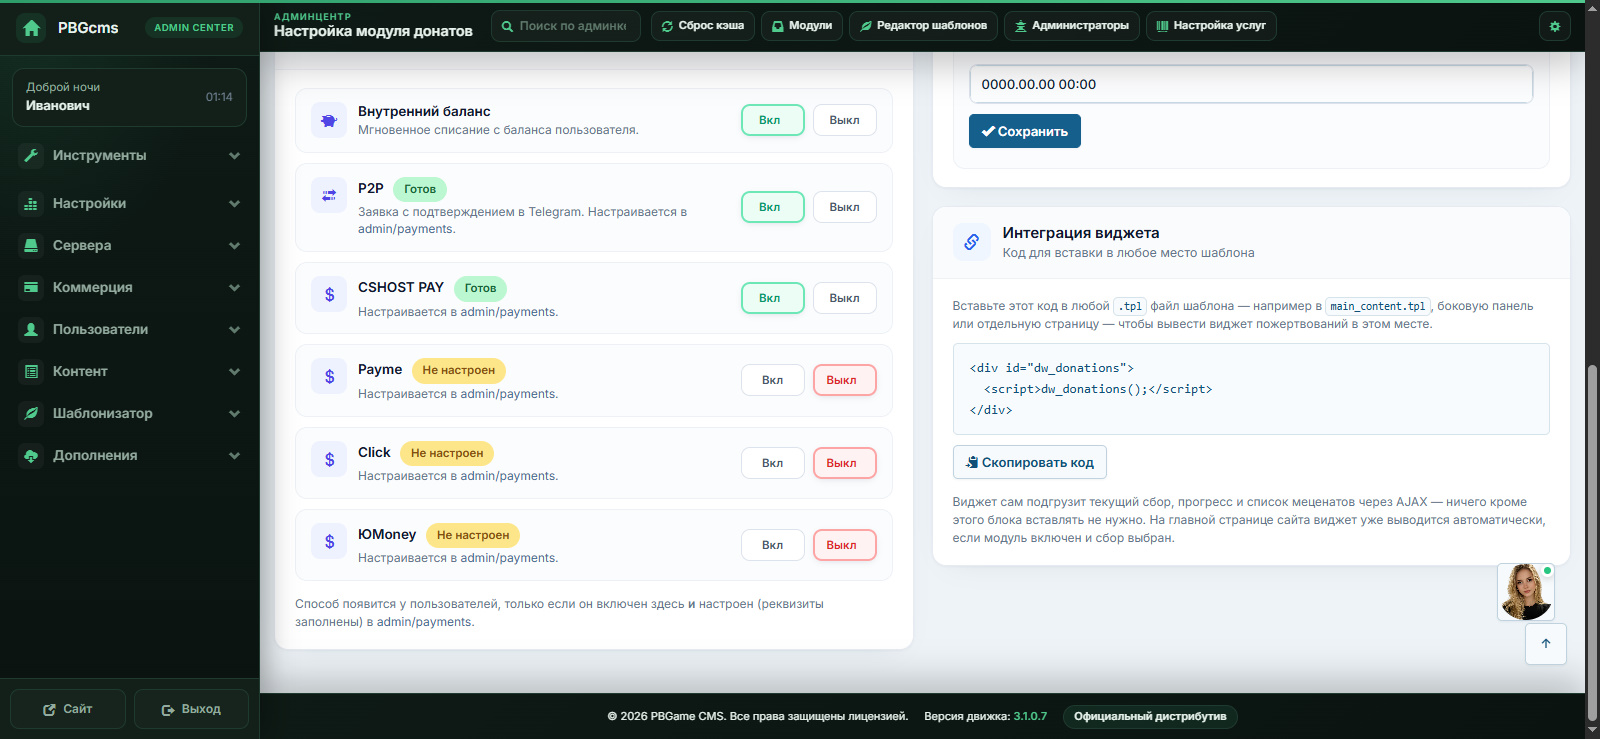This screenshot has height=739, width=1600.
Task: Click Скопировать код button
Action: [1029, 462]
